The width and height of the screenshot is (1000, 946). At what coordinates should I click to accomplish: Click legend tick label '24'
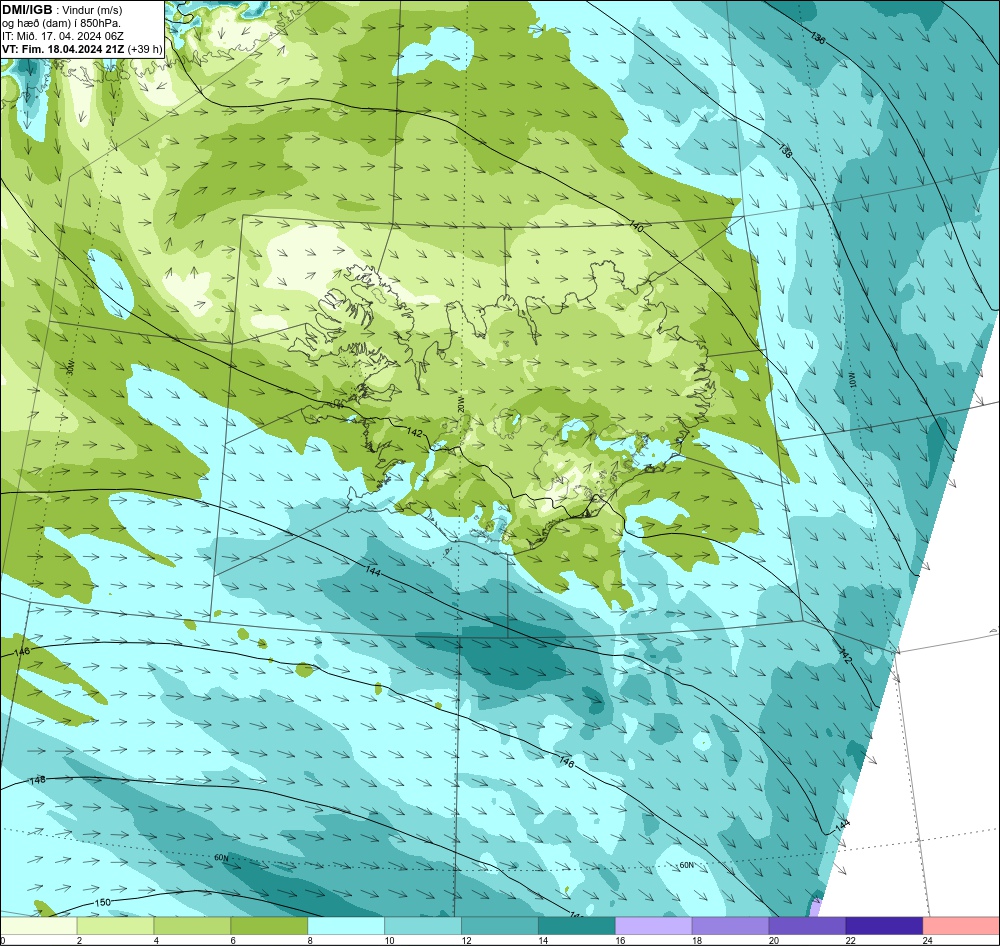(x=928, y=940)
